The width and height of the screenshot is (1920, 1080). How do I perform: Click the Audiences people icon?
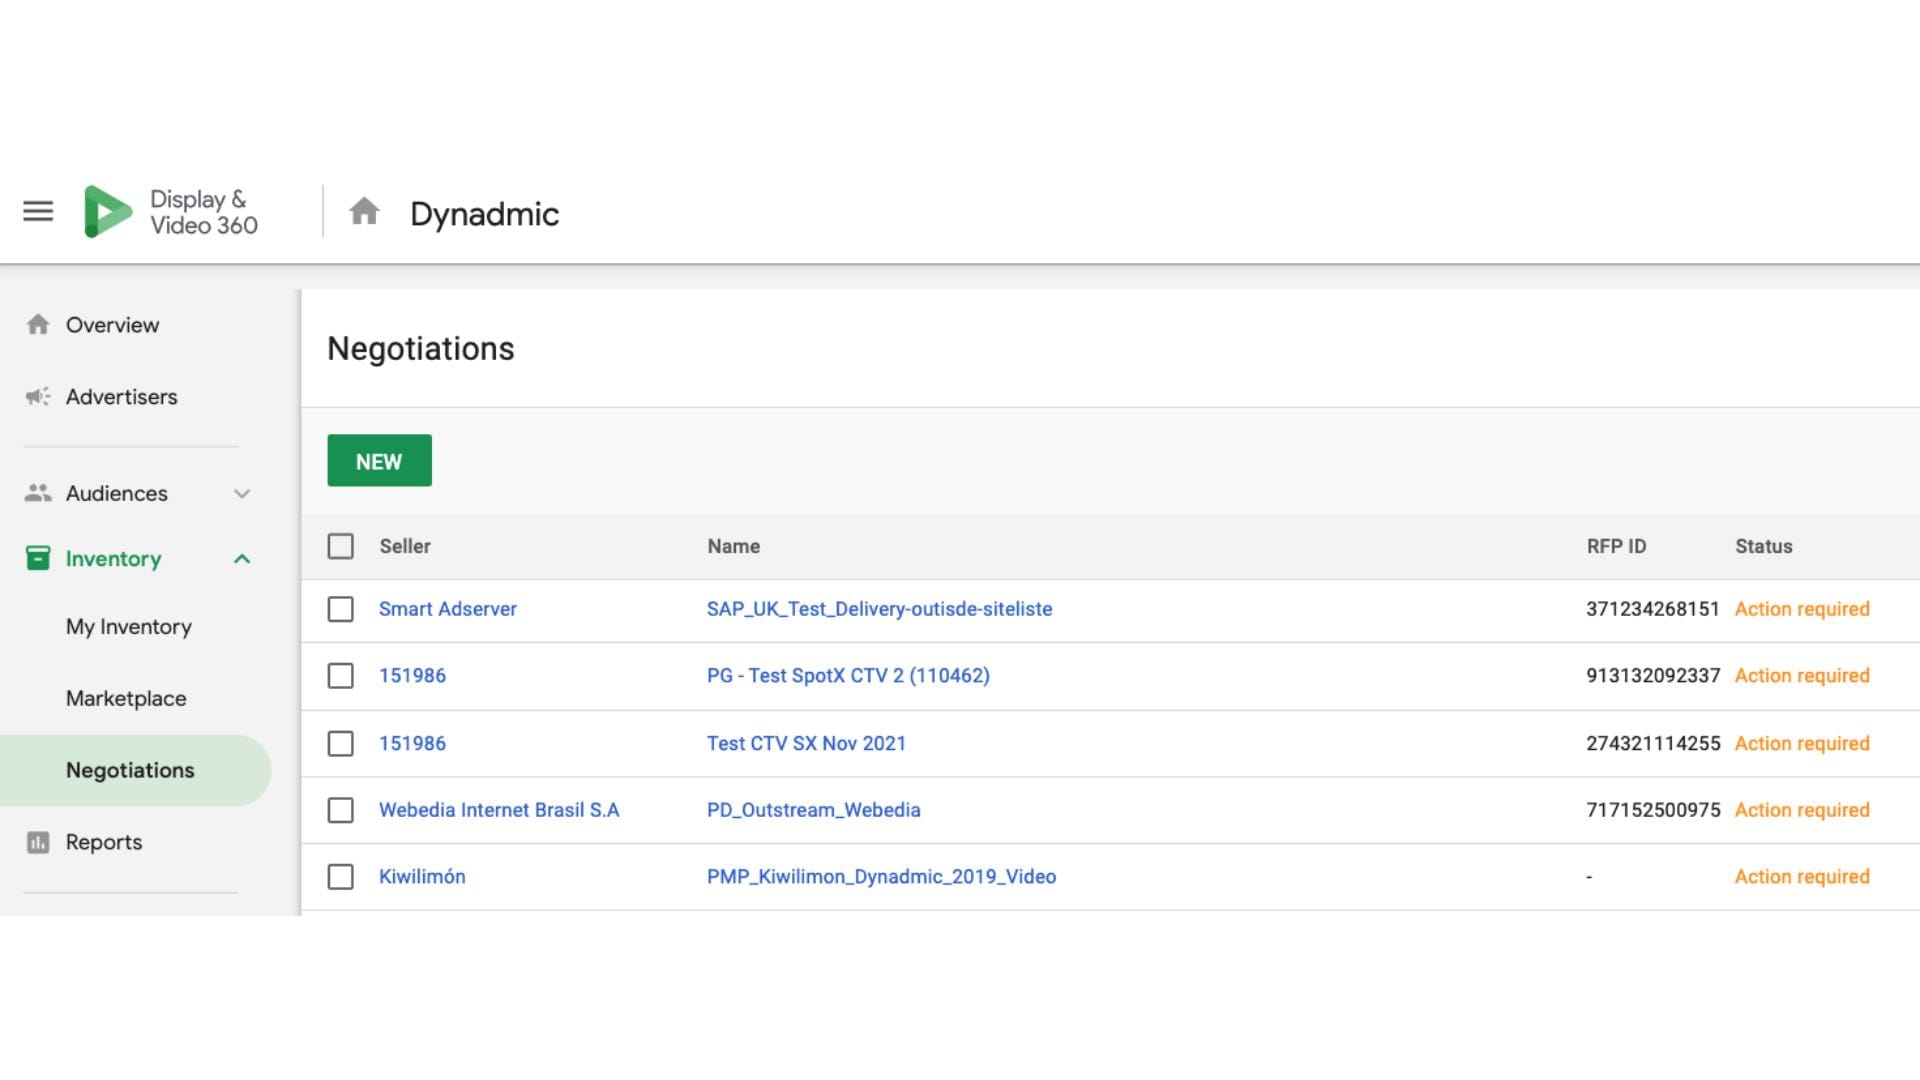pos(38,493)
